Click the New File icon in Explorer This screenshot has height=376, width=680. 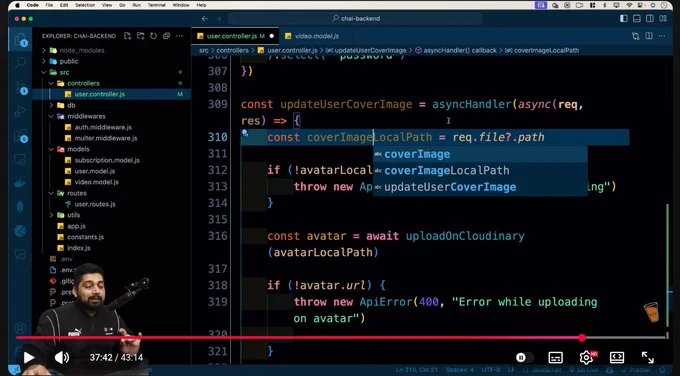pos(128,36)
